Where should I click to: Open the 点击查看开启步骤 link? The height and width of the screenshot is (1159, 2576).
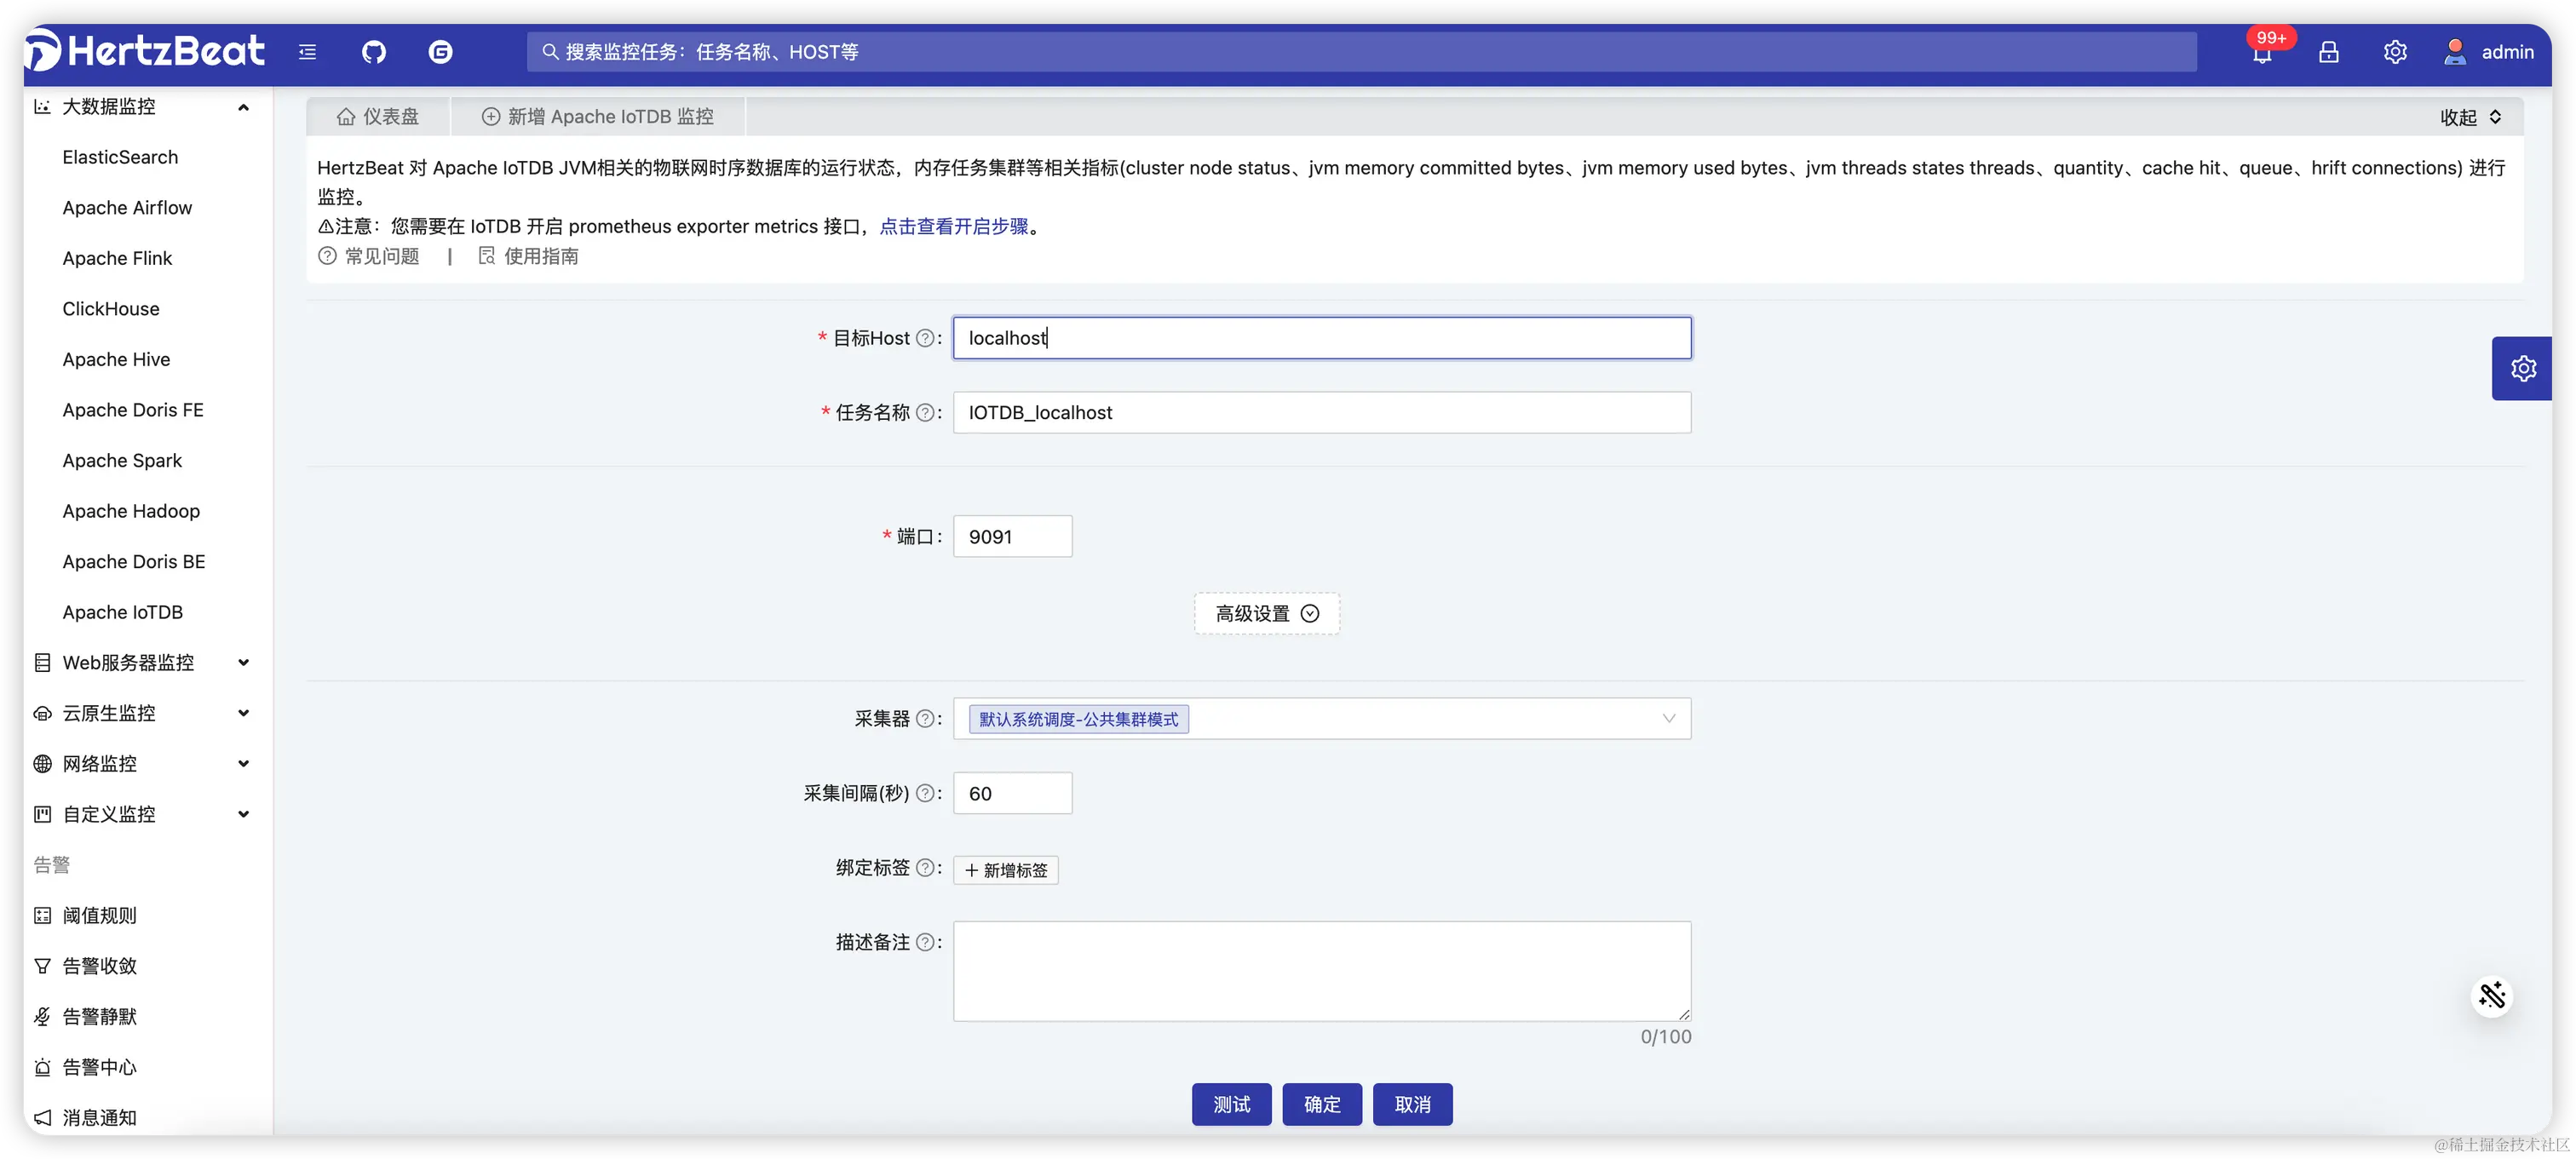953,226
